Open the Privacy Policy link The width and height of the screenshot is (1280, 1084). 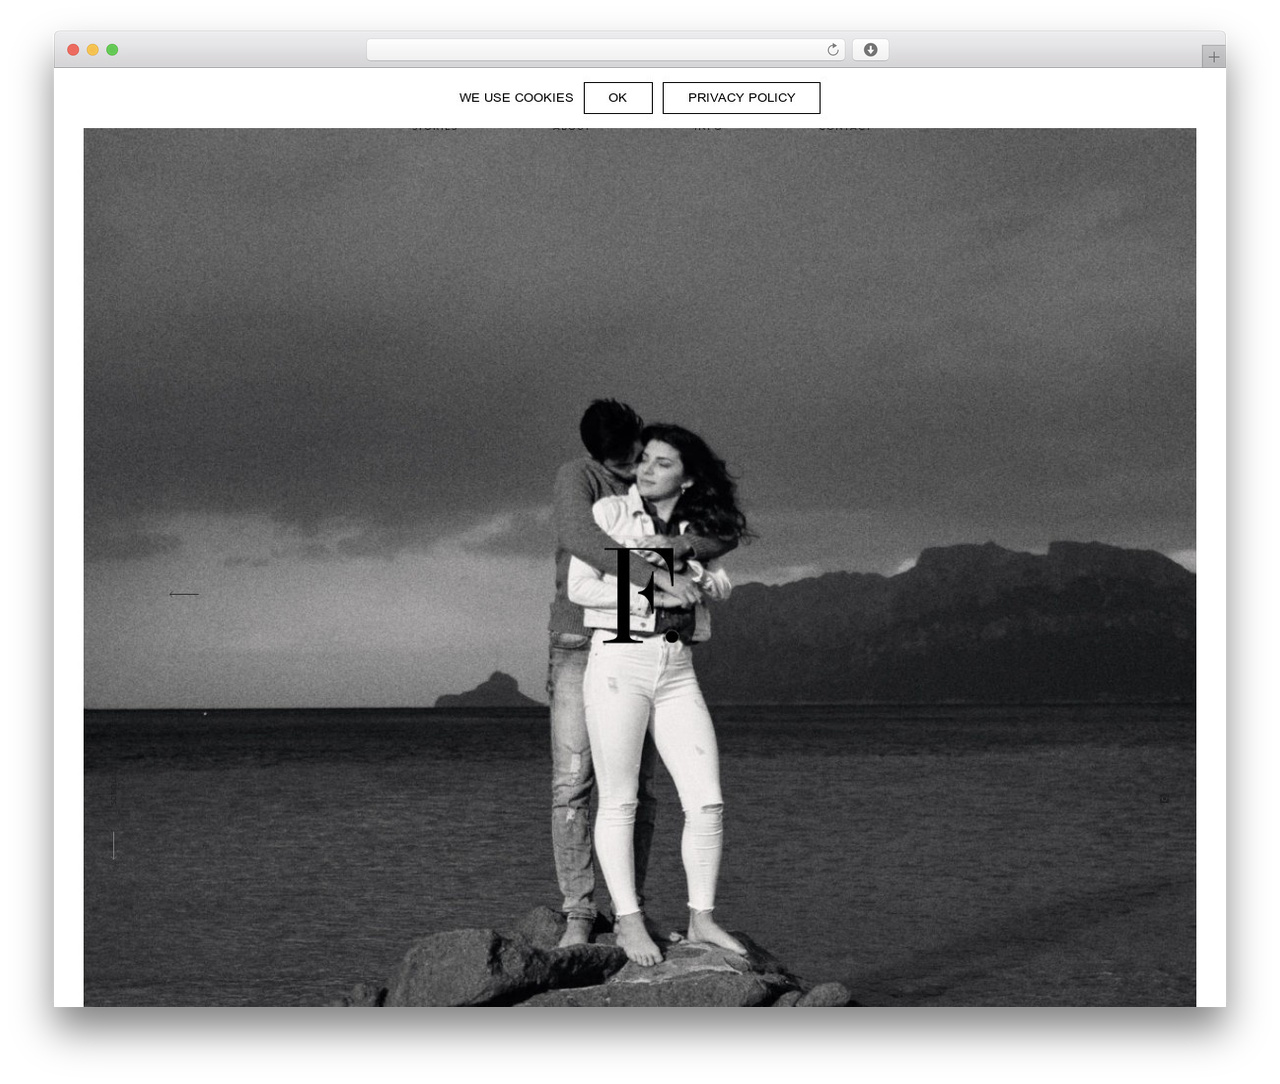click(741, 98)
